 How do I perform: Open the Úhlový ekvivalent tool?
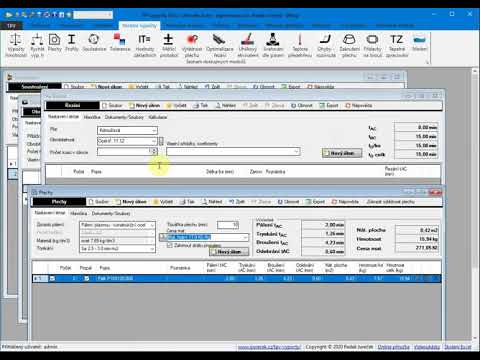point(248,45)
